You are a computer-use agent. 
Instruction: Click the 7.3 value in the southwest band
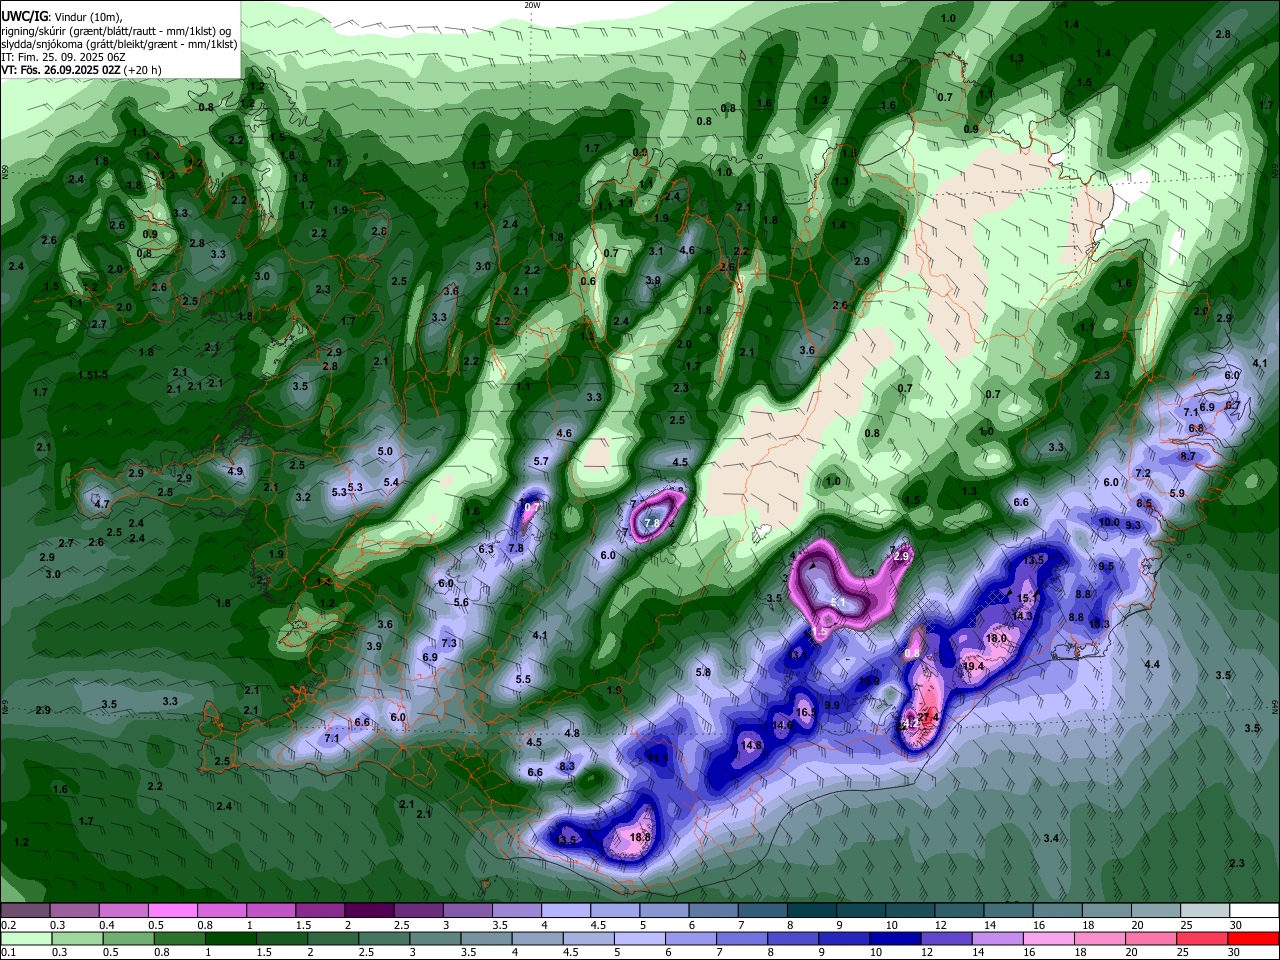[x=449, y=643]
